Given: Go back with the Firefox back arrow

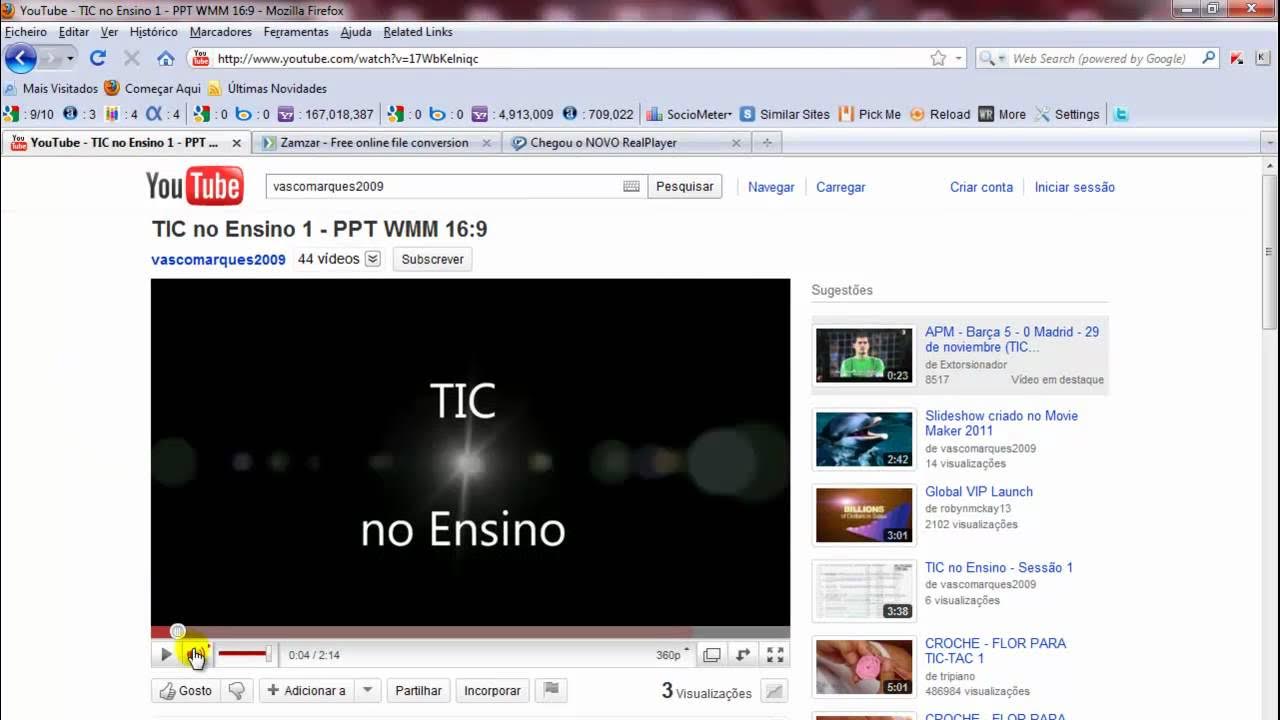Looking at the screenshot, I should pyautogui.click(x=20, y=58).
